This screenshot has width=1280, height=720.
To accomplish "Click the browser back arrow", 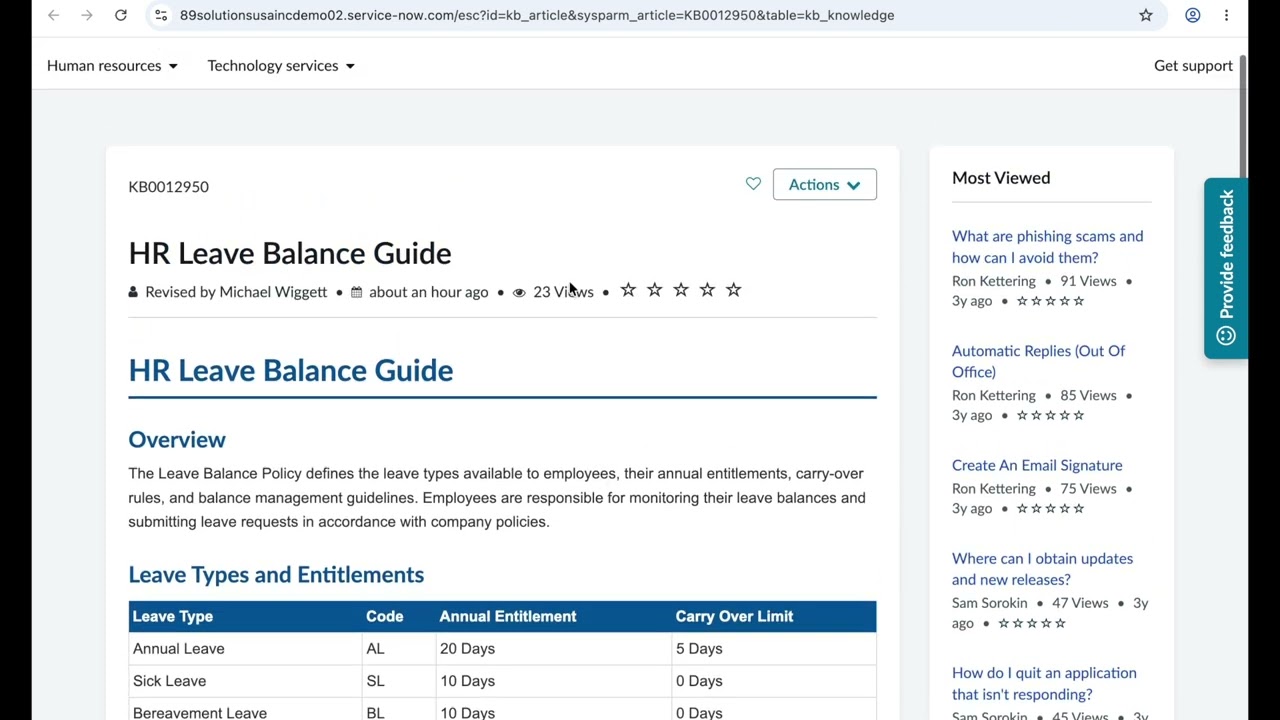I will coord(54,15).
